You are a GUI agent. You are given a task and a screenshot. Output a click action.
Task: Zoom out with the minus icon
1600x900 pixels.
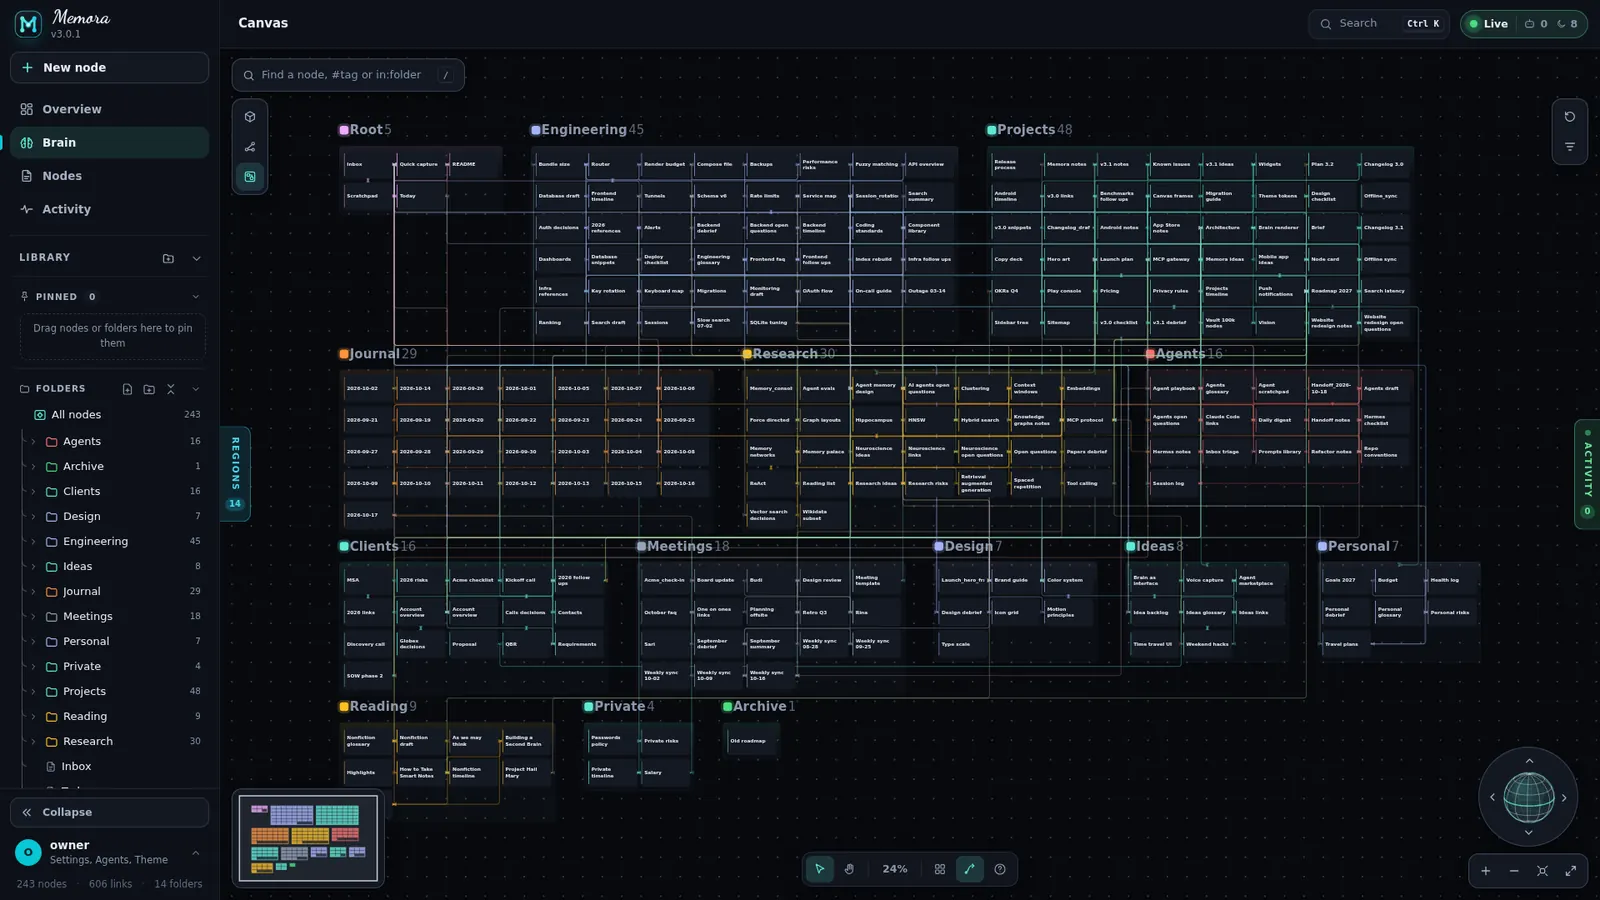1514,871
